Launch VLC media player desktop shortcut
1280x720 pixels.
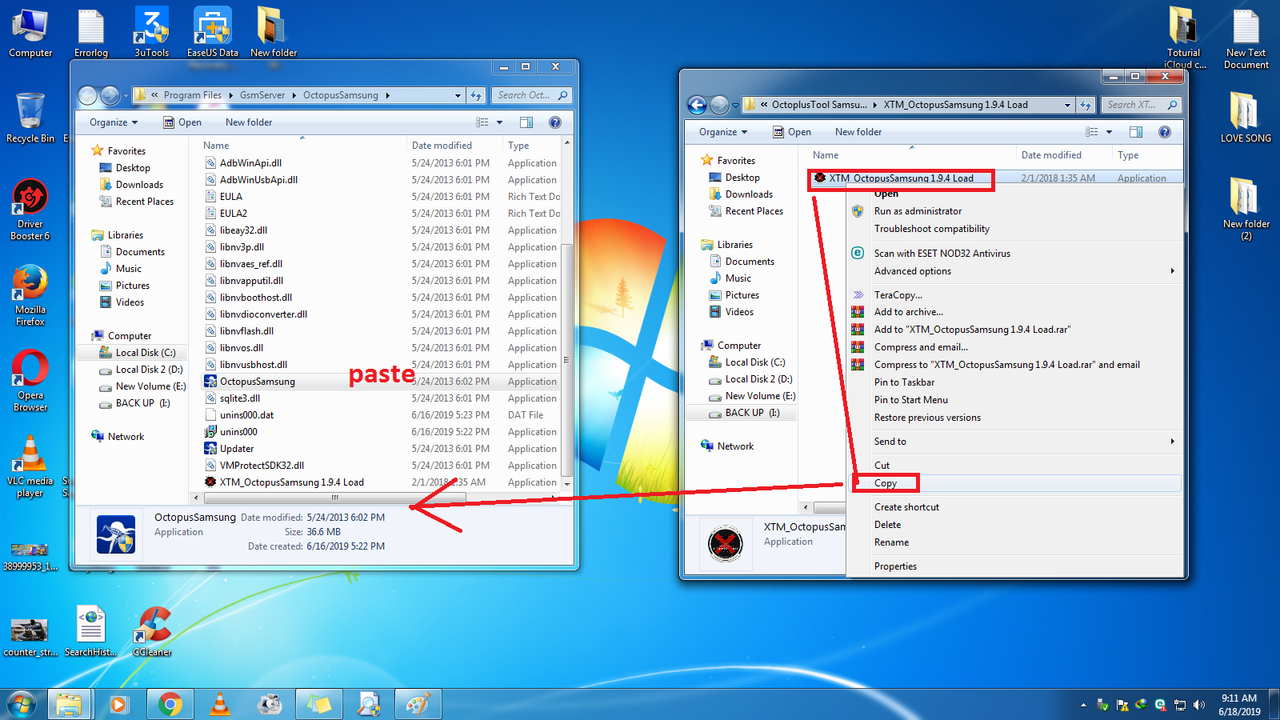click(30, 465)
